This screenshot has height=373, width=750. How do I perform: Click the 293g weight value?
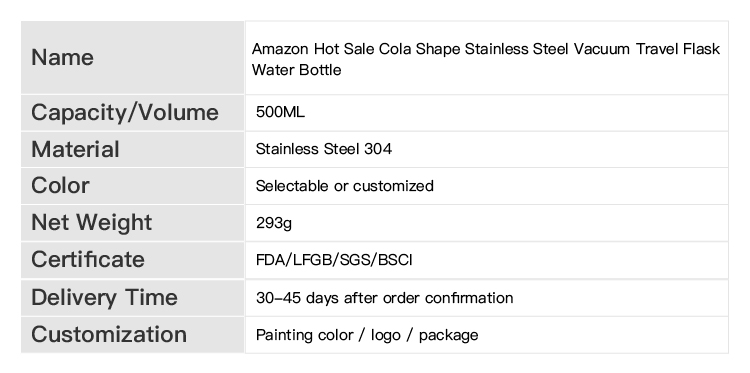pos(274,223)
